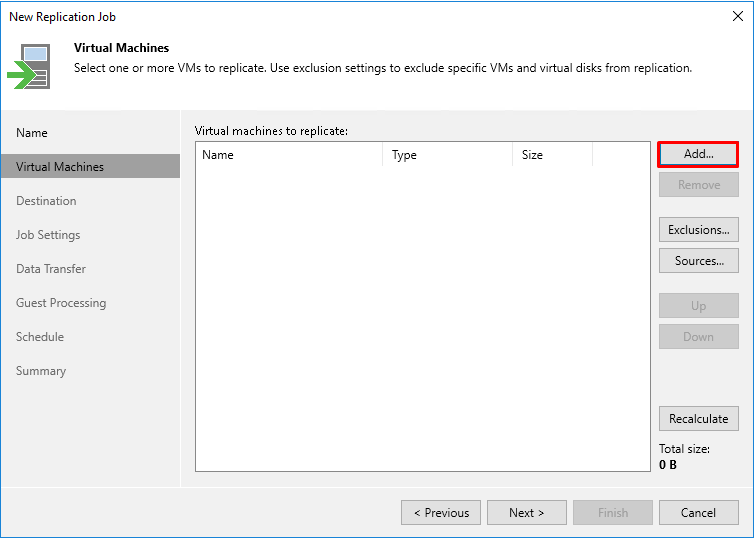Recalculate the total VM size
Viewport: 756px width, 541px height.
pyautogui.click(x=699, y=419)
